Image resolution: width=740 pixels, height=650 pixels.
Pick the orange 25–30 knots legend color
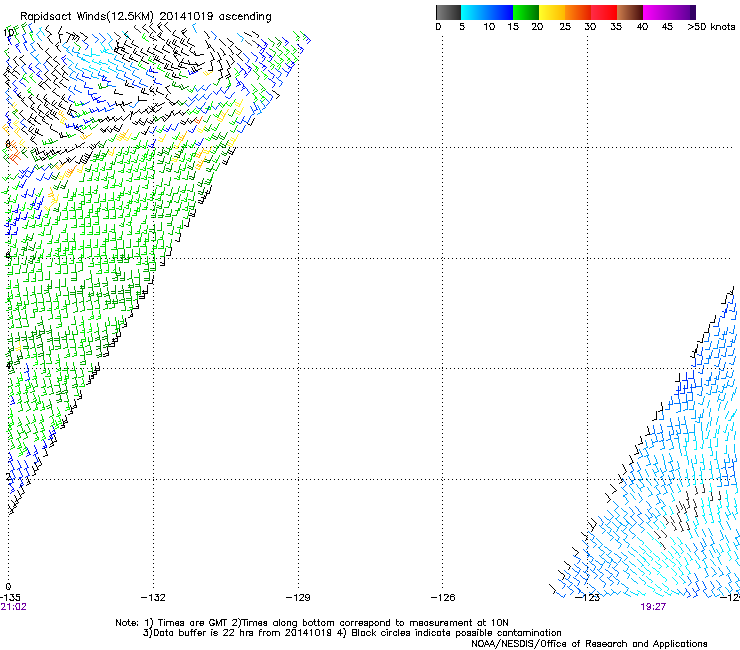[x=578, y=12]
